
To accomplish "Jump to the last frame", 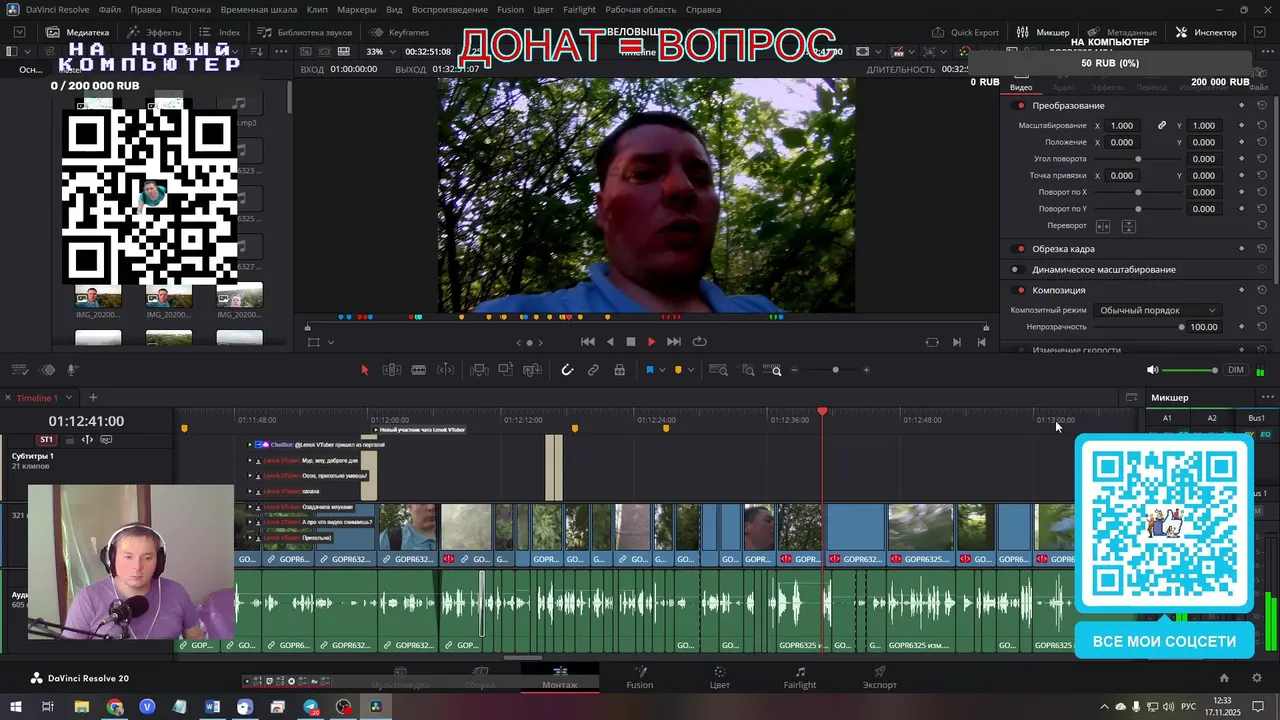I will (x=674, y=342).
